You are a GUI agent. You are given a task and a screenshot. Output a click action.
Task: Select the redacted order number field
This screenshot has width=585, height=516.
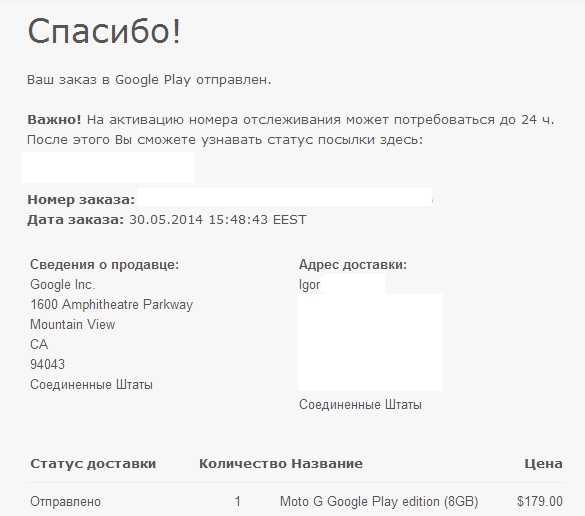coord(284,197)
